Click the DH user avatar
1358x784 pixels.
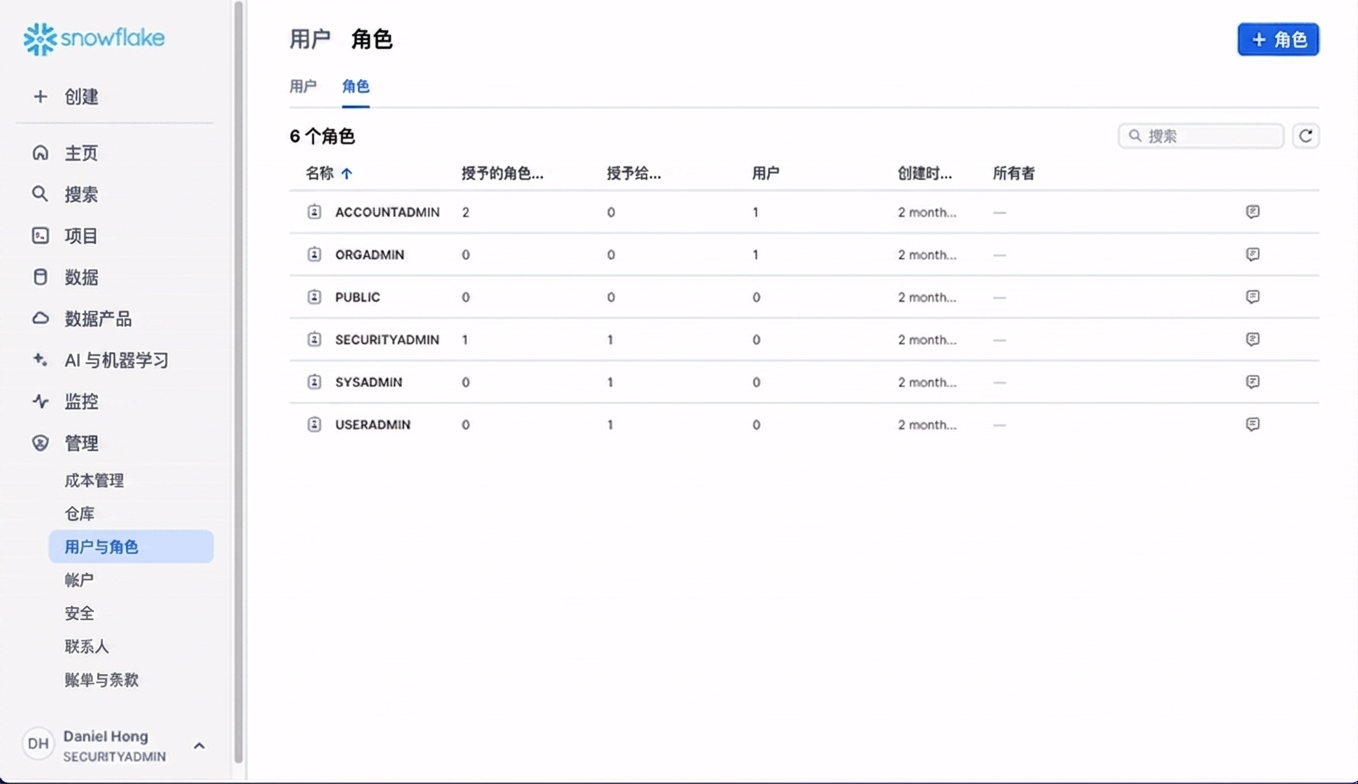point(38,744)
